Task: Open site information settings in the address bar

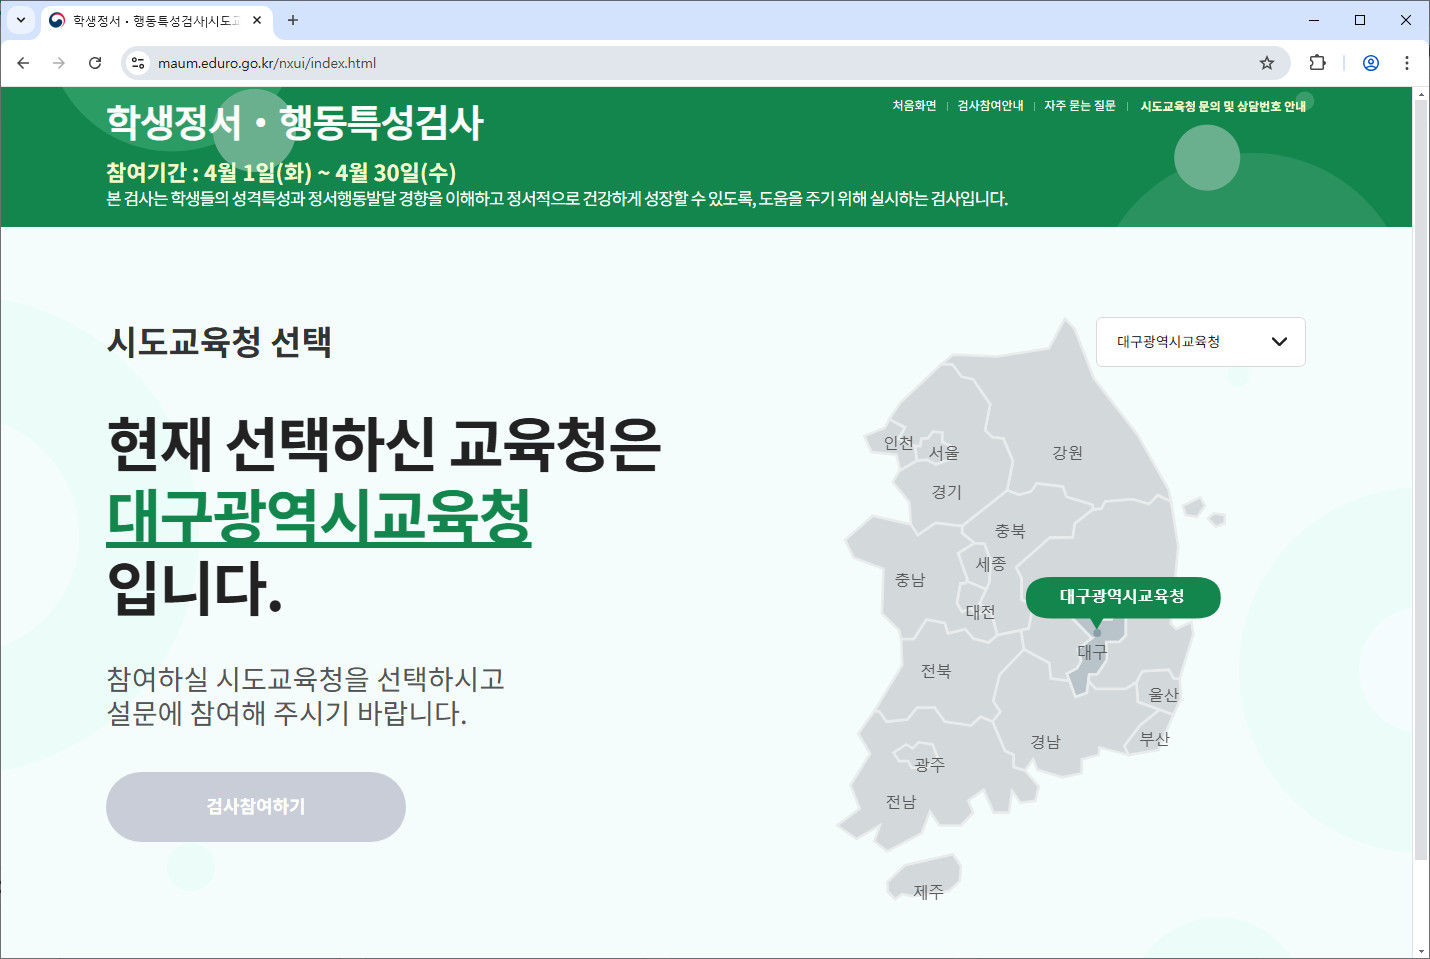Action: (137, 62)
